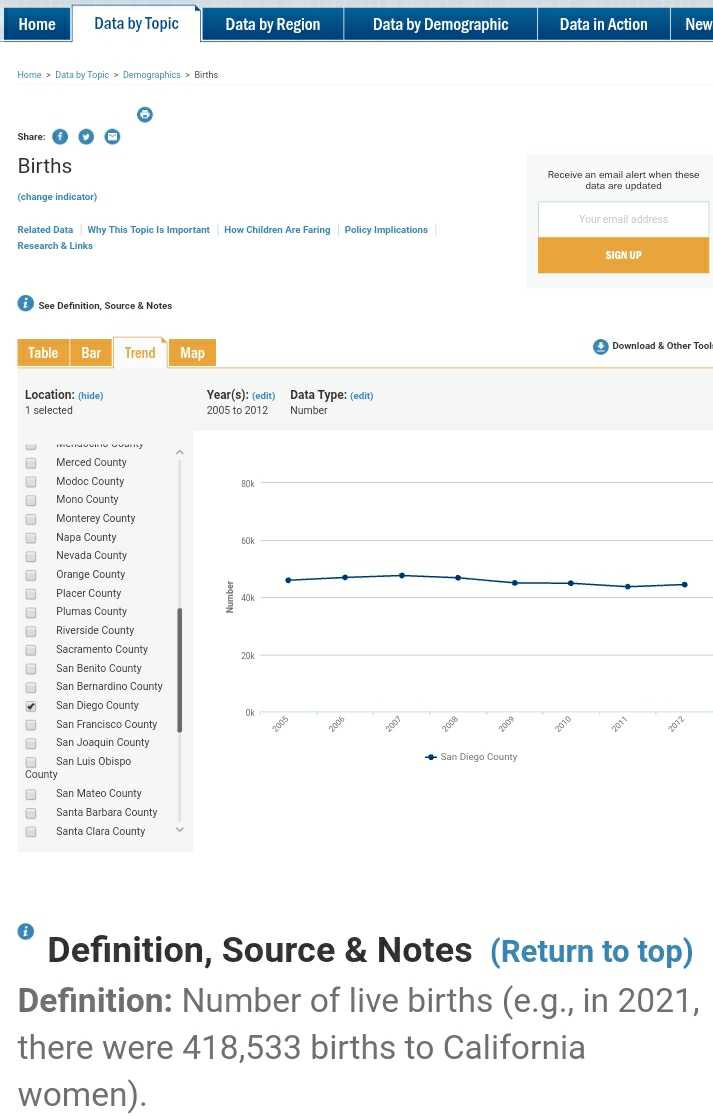713x1116 pixels.
Task: Open the Data by Region menu
Action: [272, 24]
